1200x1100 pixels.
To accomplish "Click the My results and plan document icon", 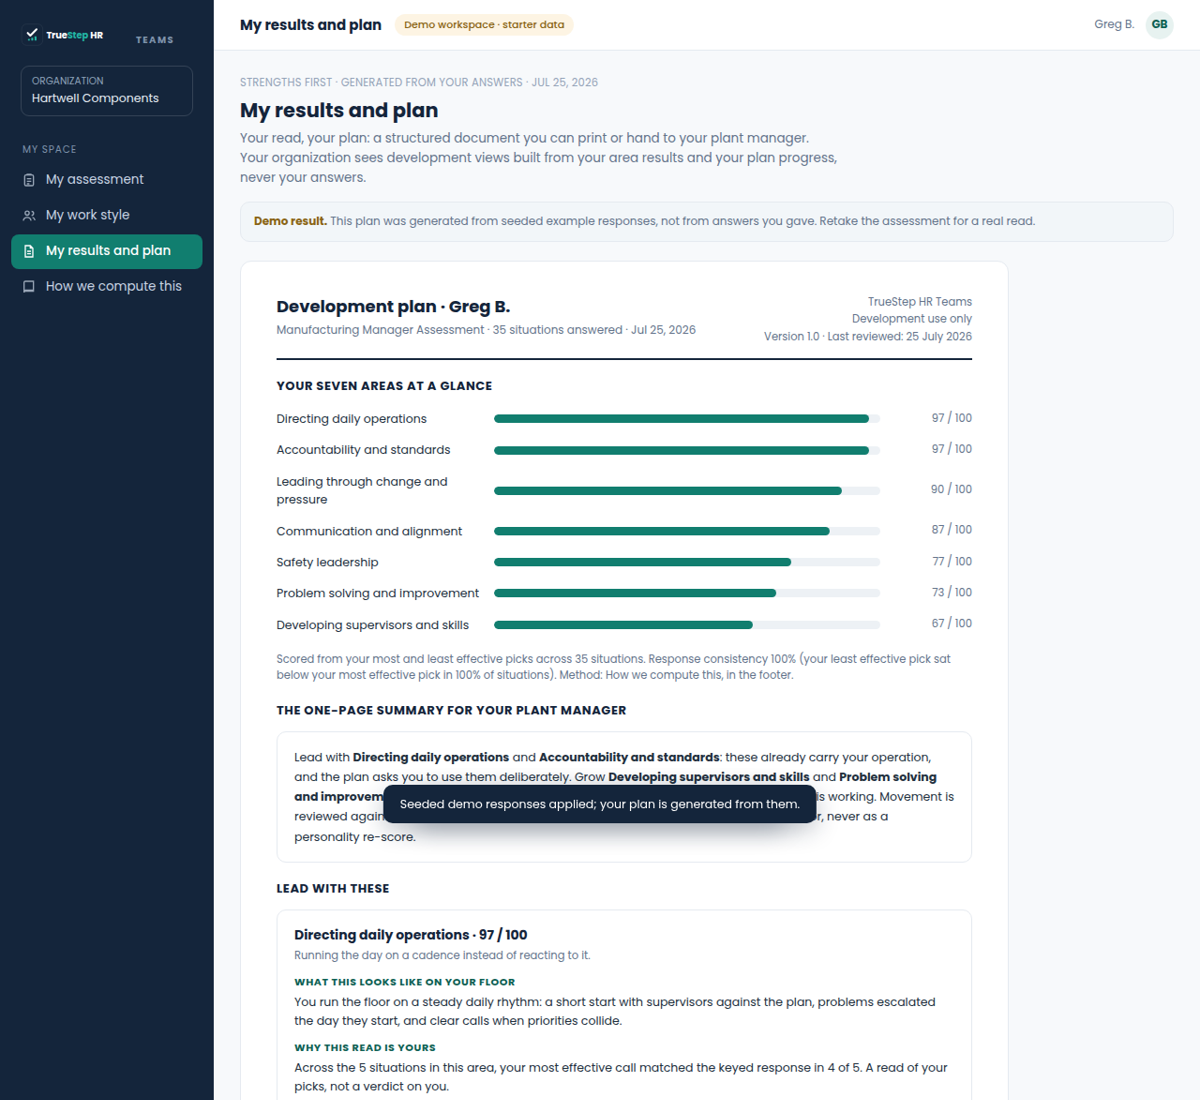I will point(29,251).
